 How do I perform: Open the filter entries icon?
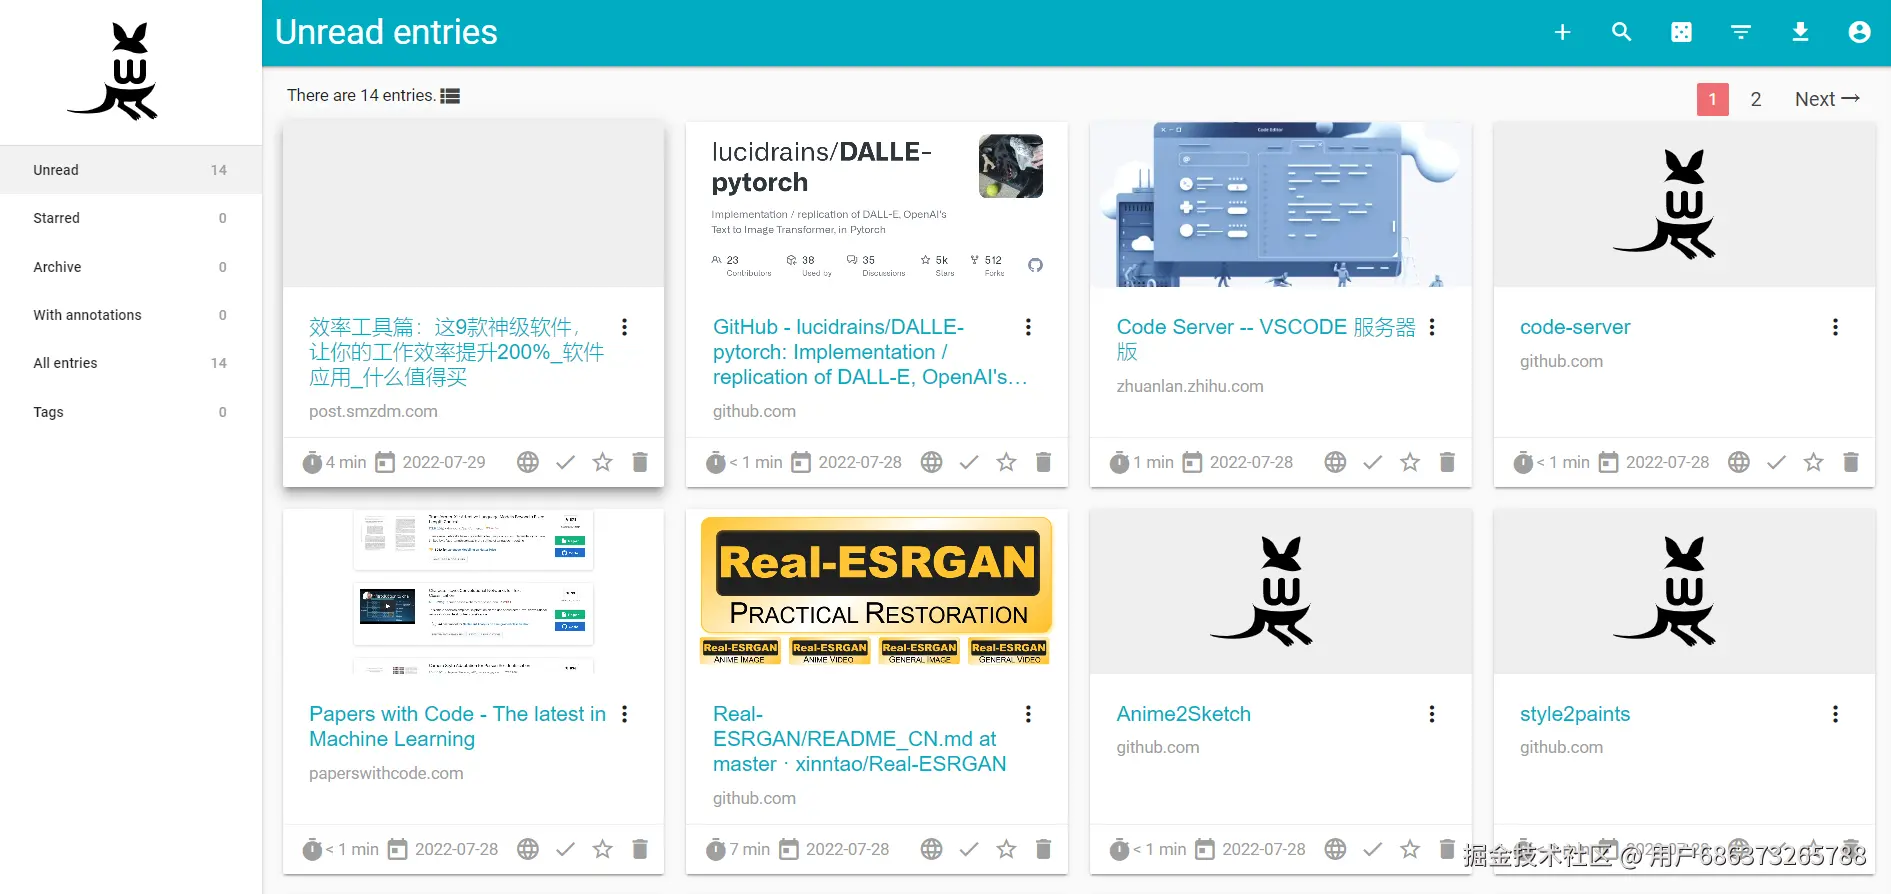(x=1741, y=32)
